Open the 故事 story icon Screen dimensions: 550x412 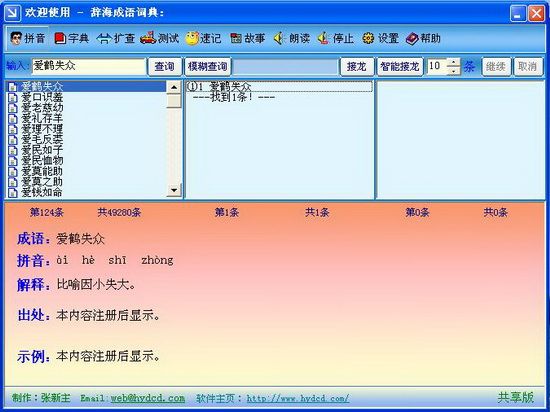click(x=236, y=38)
